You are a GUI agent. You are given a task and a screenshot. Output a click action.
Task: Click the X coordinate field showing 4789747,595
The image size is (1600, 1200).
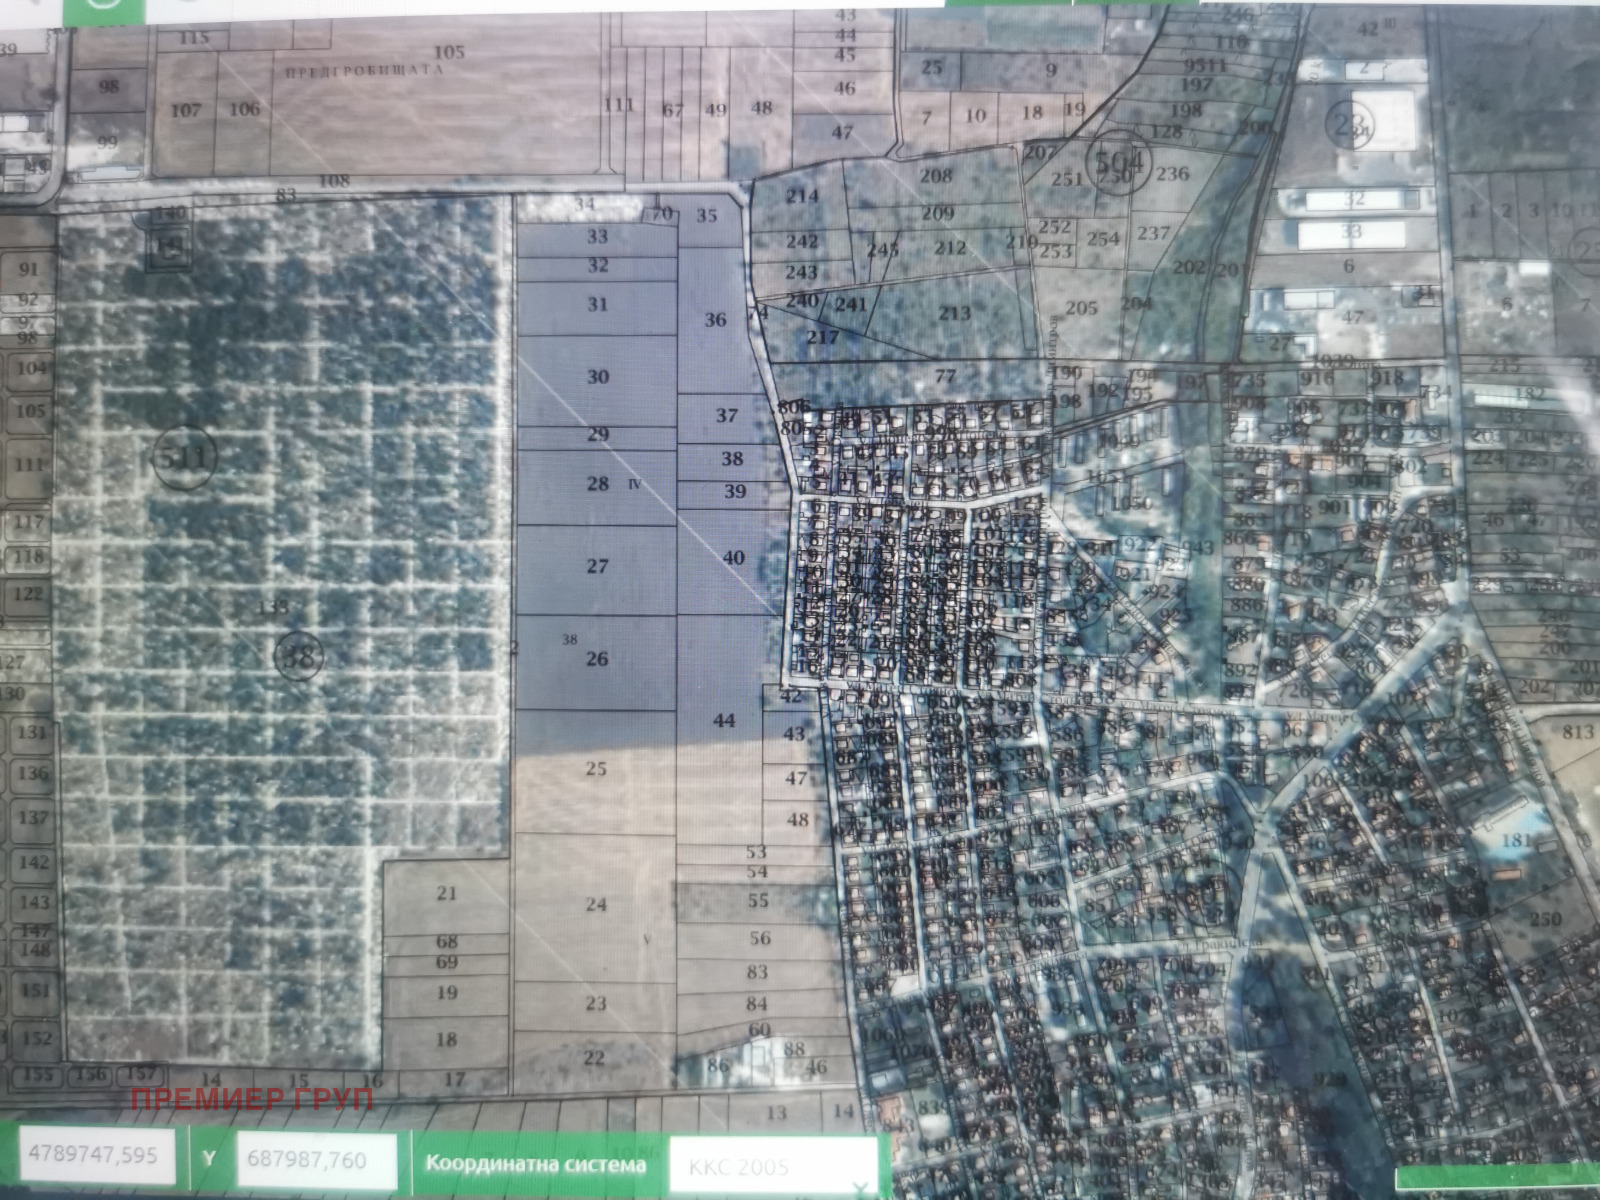93,1154
